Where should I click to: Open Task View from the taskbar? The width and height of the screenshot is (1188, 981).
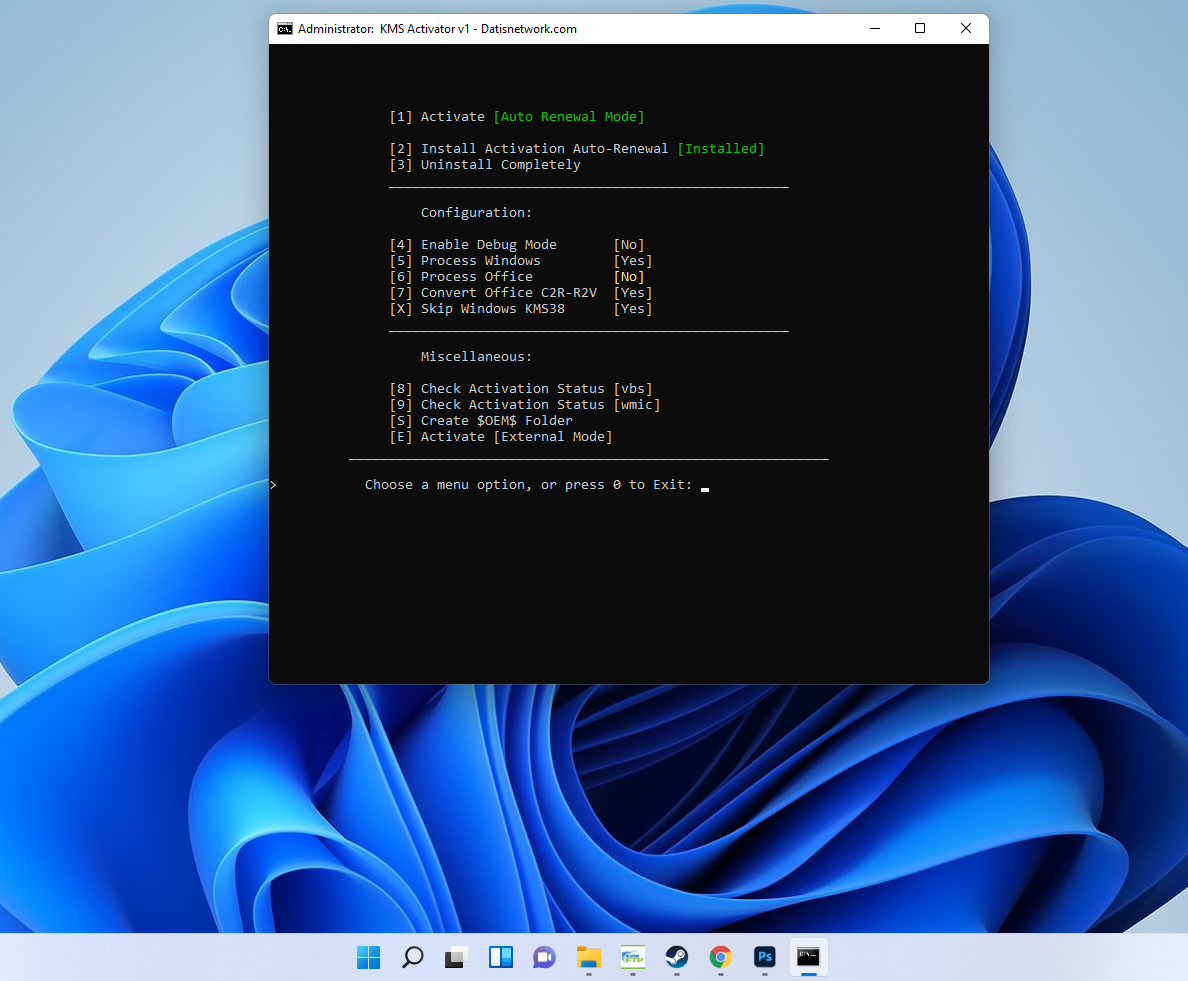coord(456,957)
